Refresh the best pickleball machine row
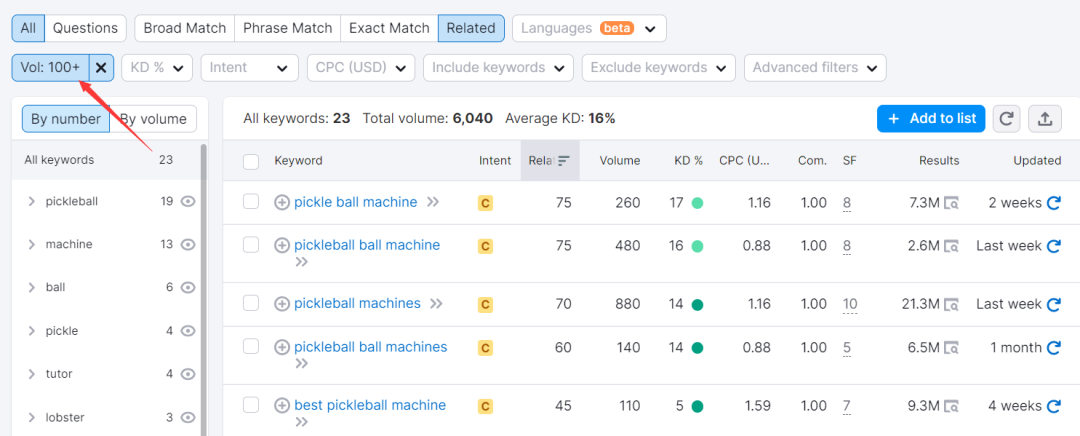The image size is (1080, 436). pos(1053,406)
